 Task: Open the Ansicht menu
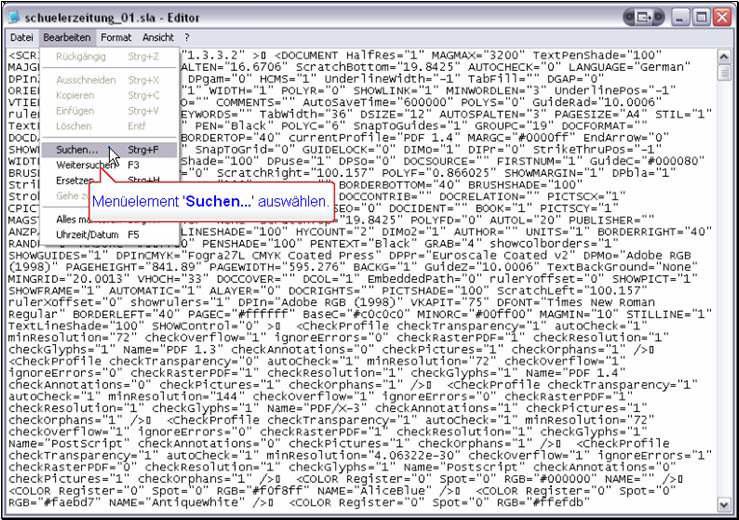(157, 37)
